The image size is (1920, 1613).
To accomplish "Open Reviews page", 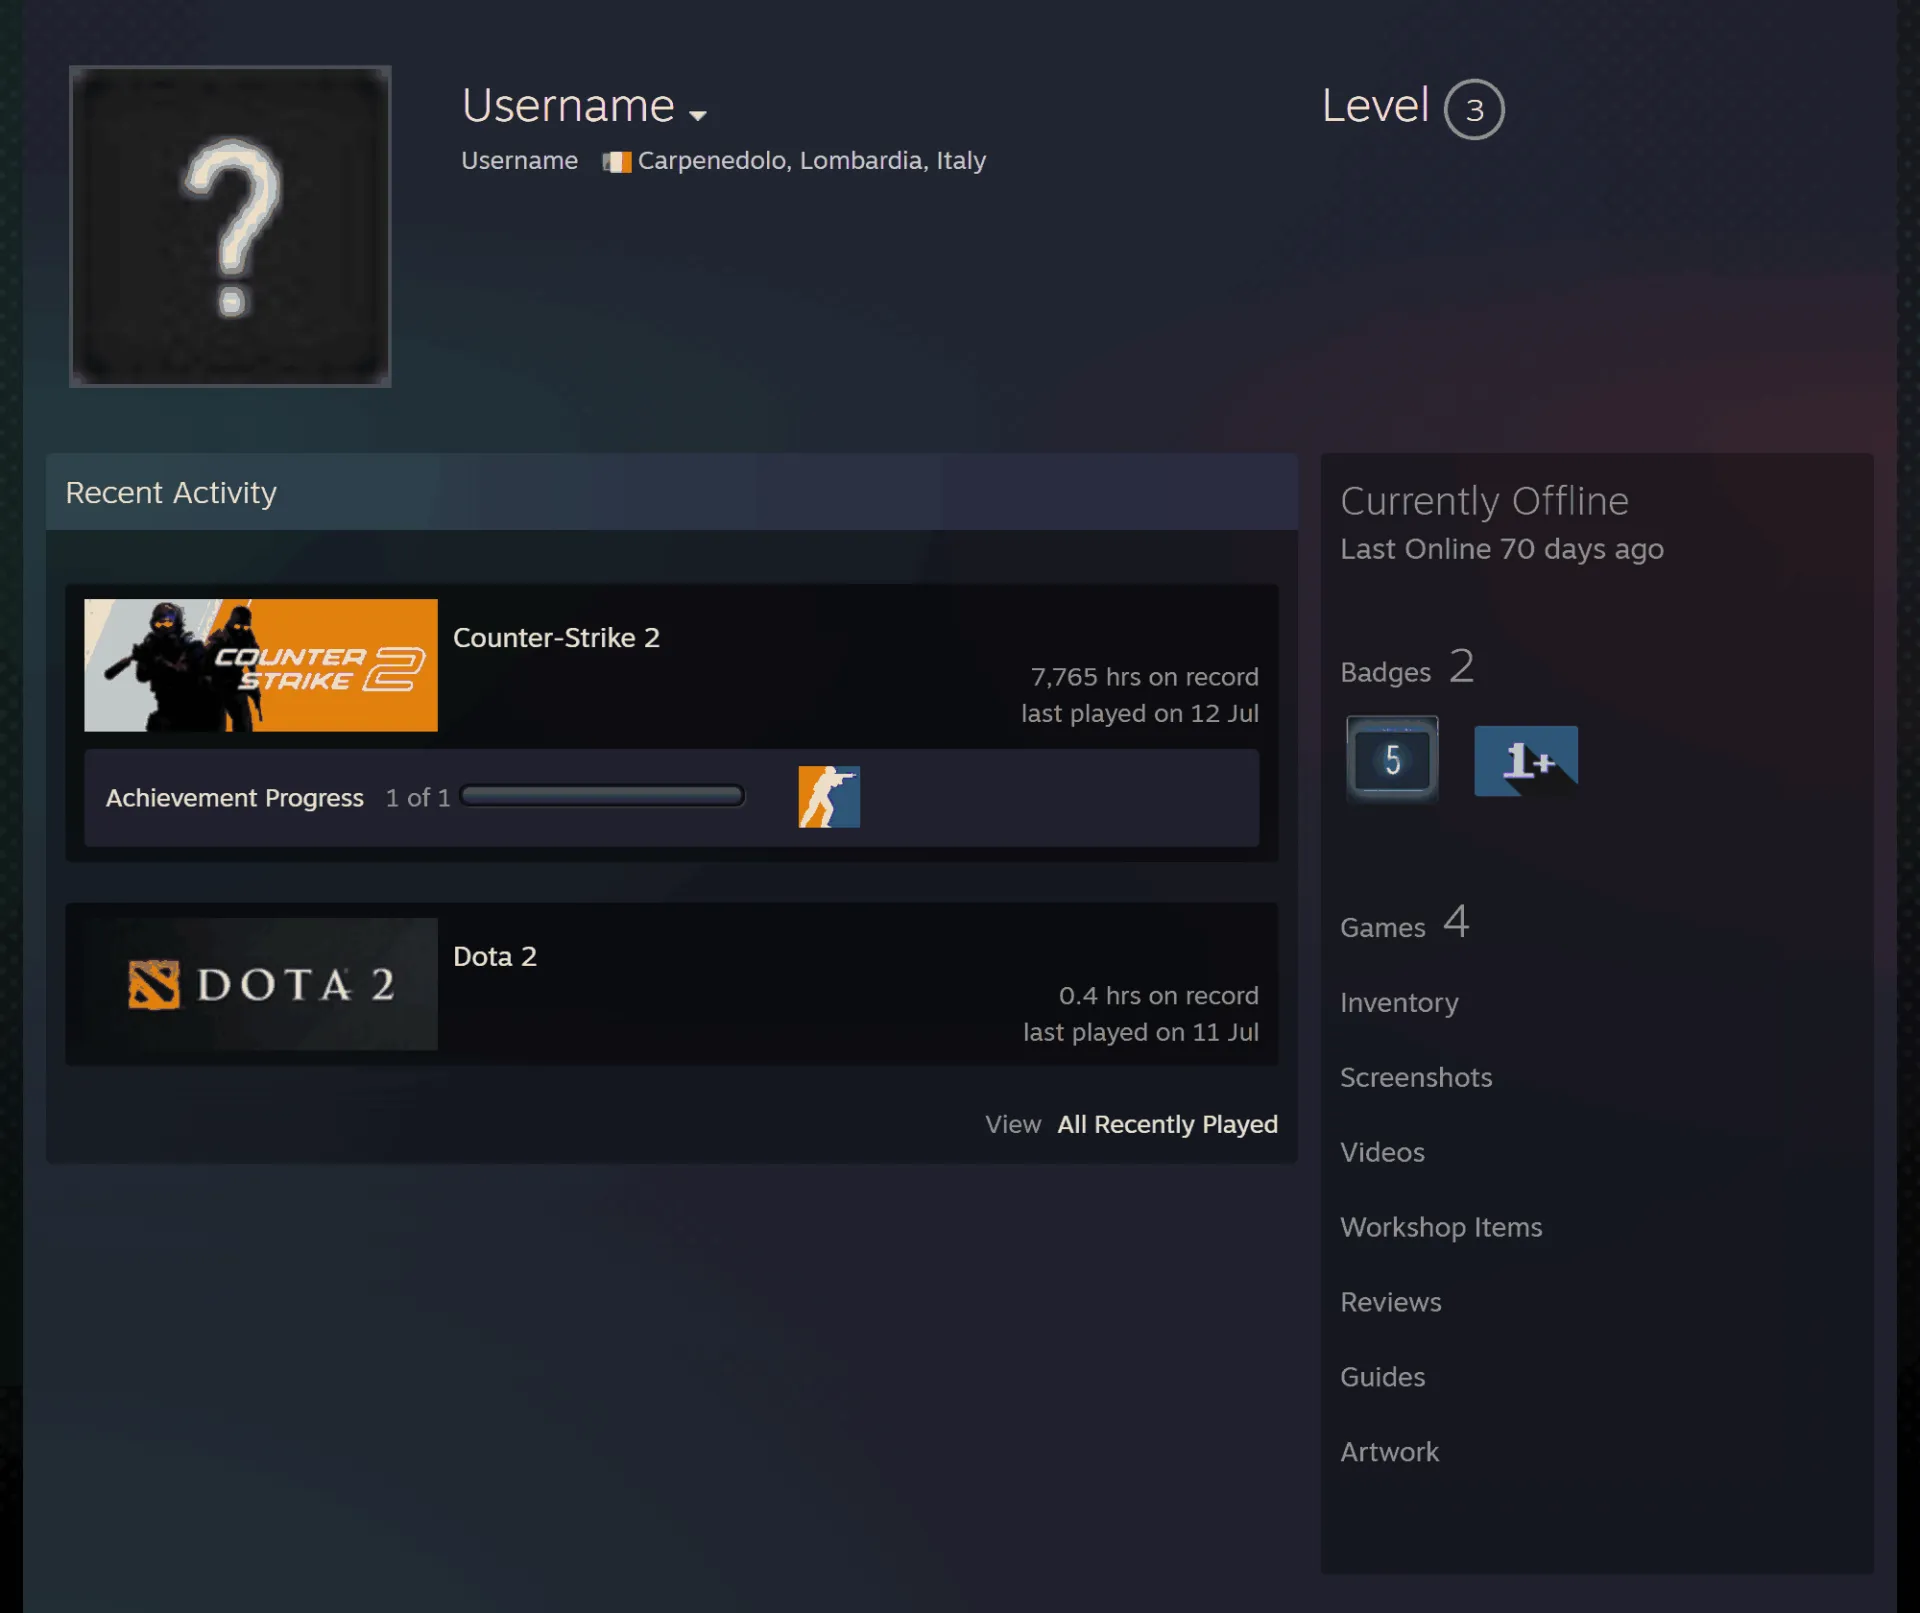I will pyautogui.click(x=1391, y=1302).
